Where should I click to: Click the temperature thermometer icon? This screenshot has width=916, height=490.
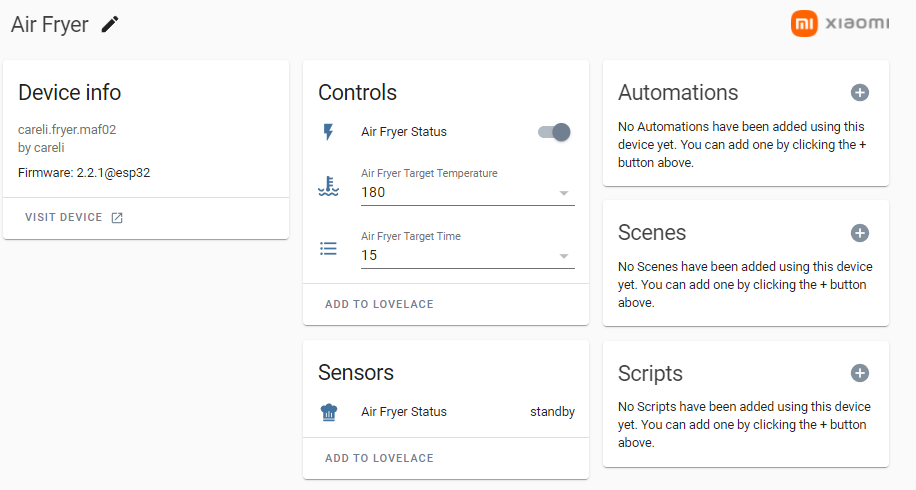[329, 187]
